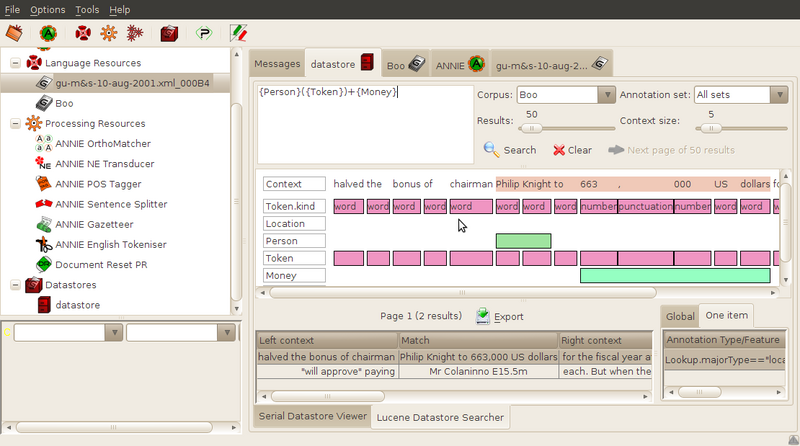
Task: Select datastore item in tree
Action: [x=78, y=305]
